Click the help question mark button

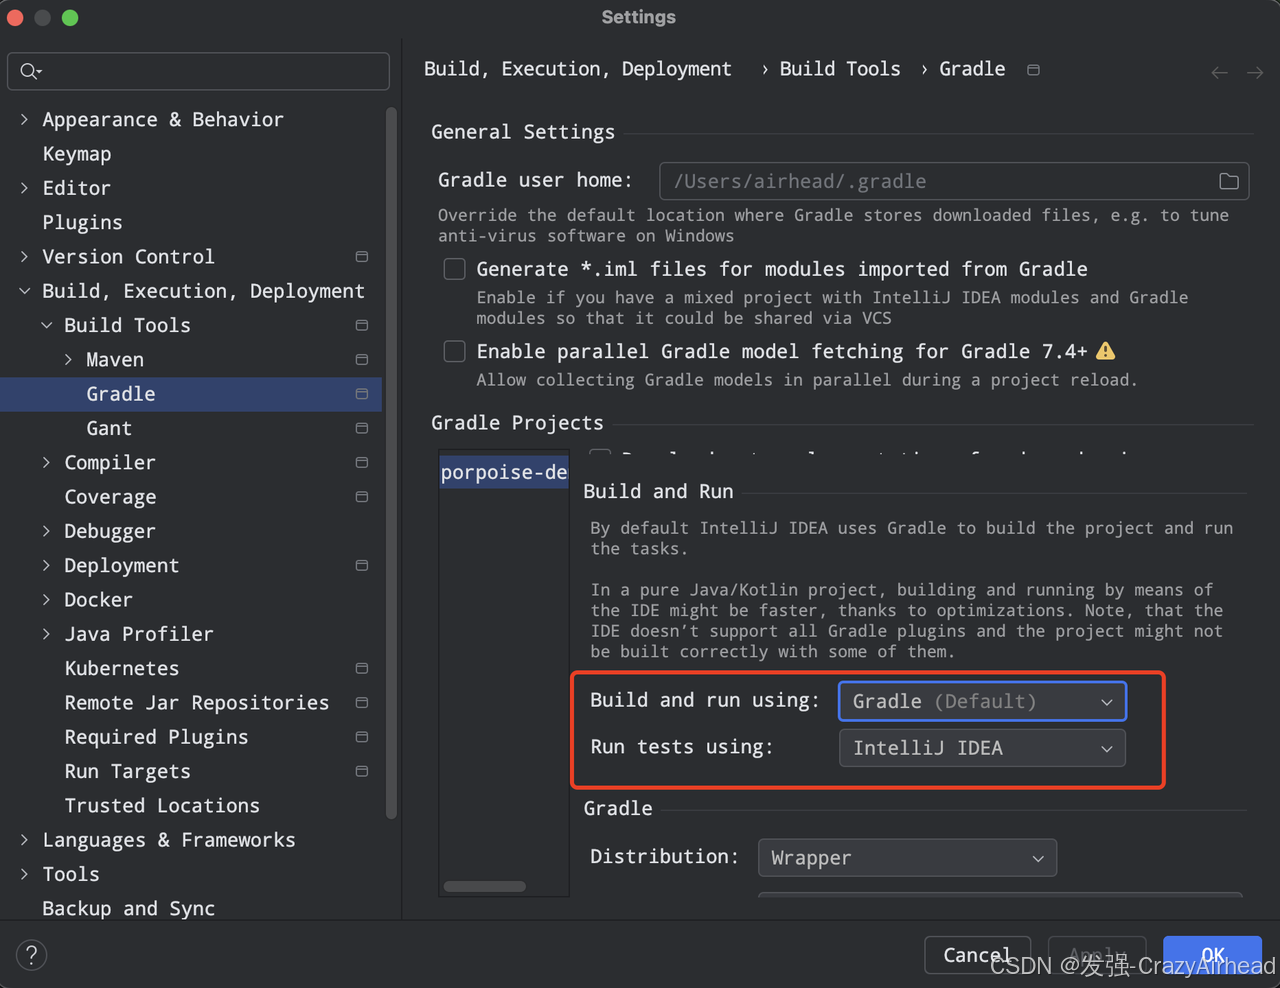(32, 955)
